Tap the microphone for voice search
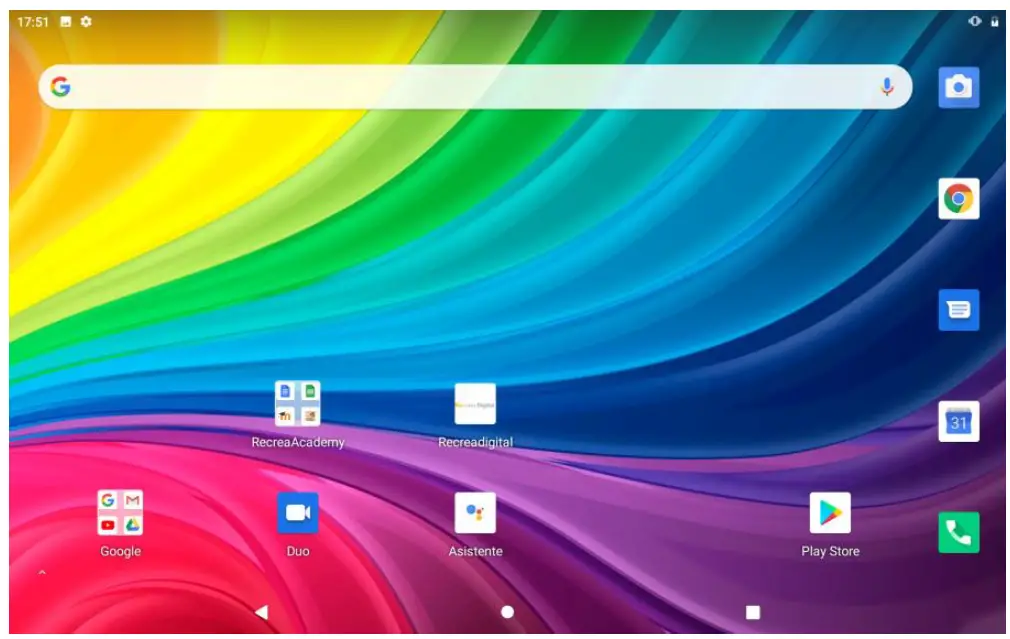This screenshot has height=639, width=1010. click(887, 87)
